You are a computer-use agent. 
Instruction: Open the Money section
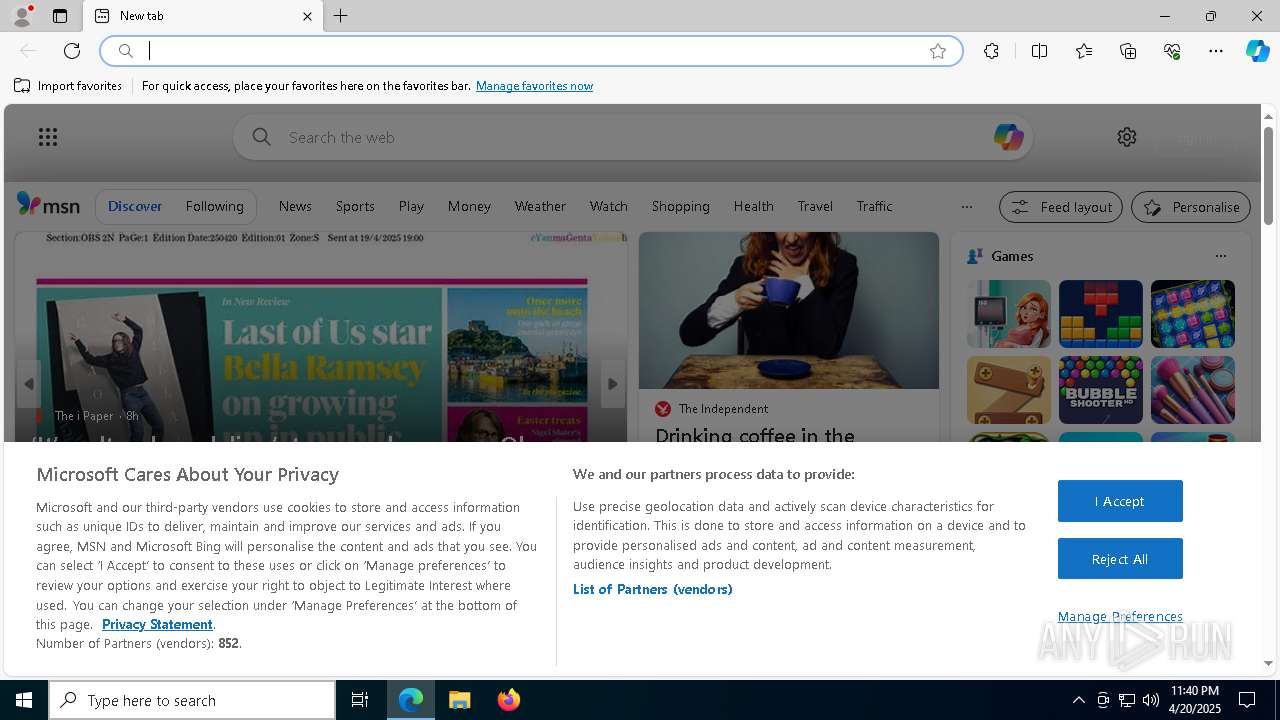pyautogui.click(x=469, y=206)
